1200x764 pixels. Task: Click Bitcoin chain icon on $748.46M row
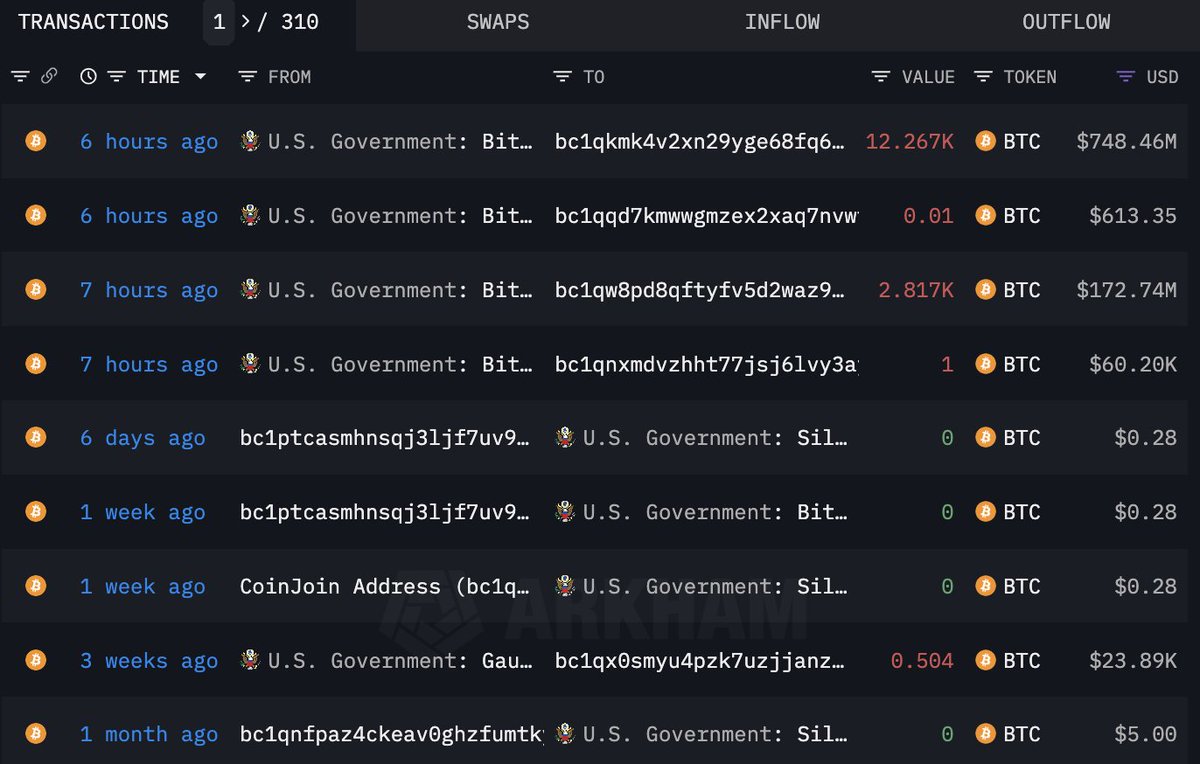pyautogui.click(x=36, y=141)
